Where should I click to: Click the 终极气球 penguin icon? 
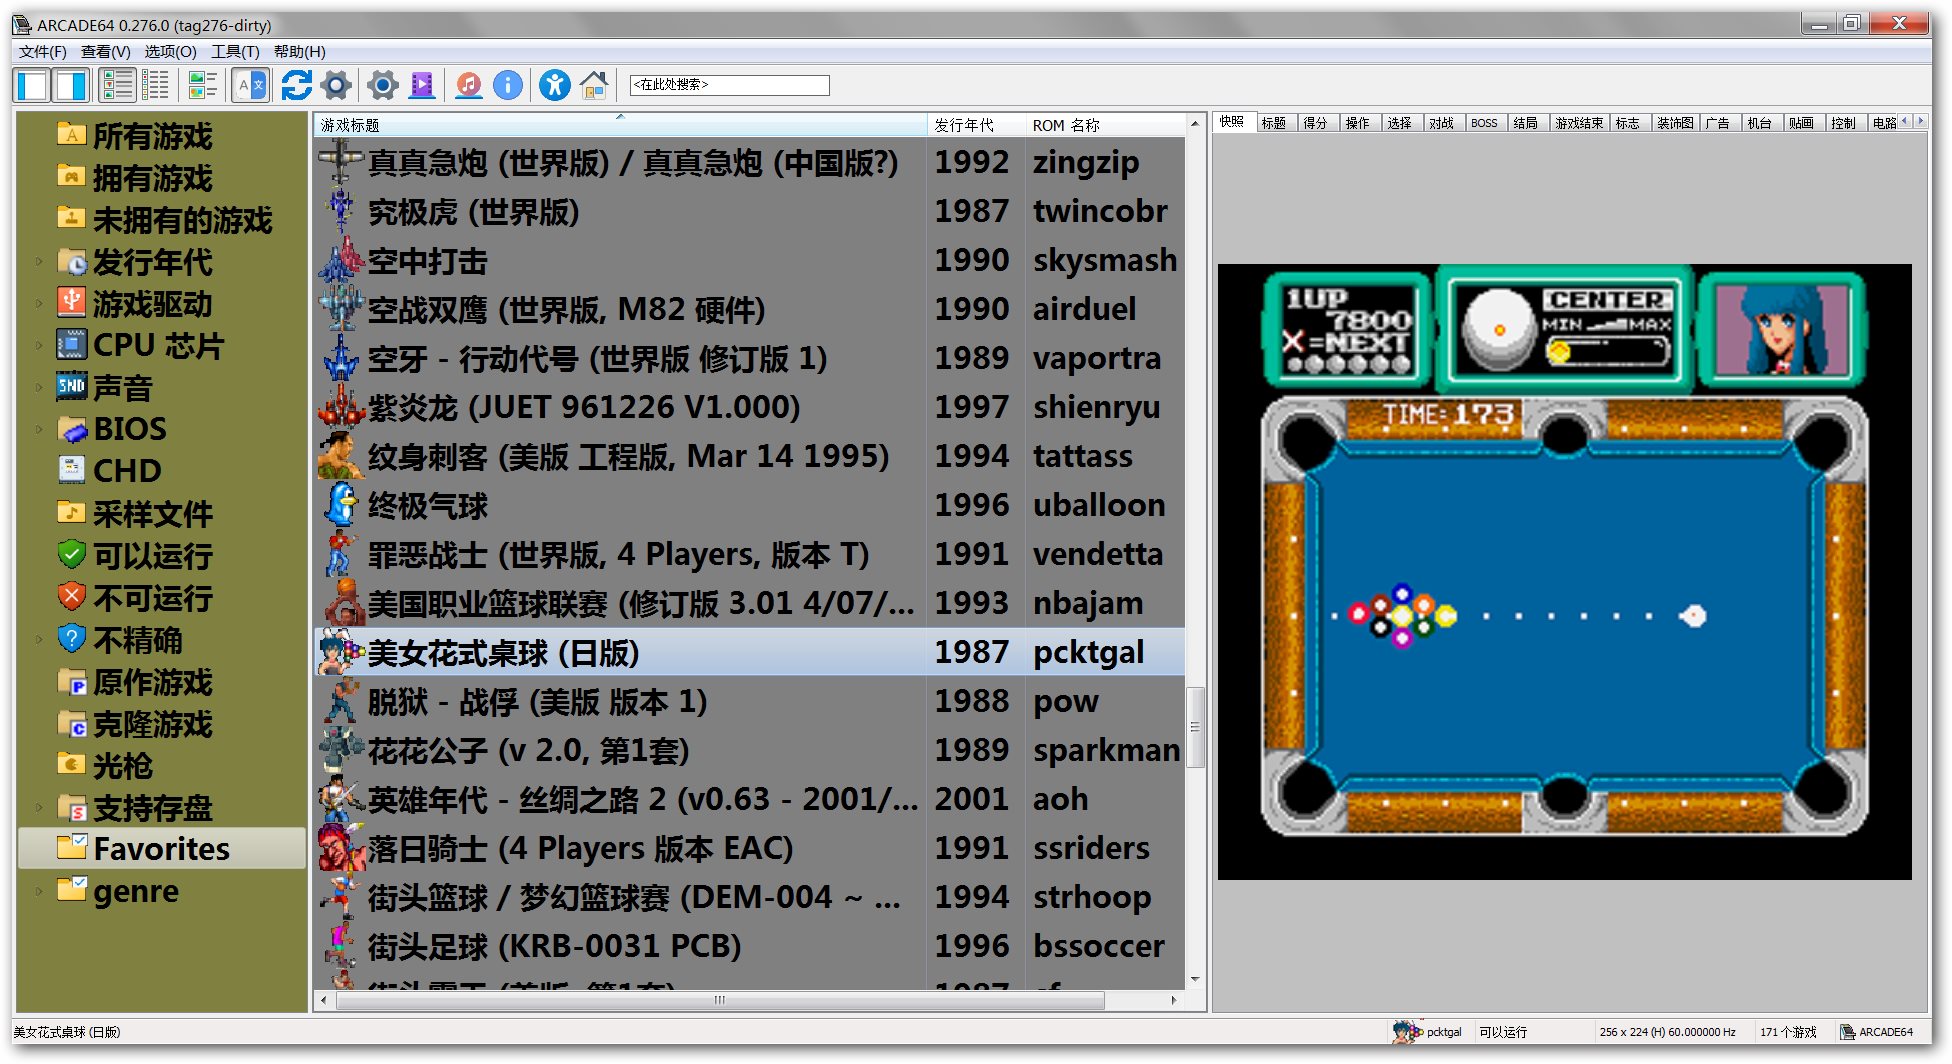(x=340, y=505)
